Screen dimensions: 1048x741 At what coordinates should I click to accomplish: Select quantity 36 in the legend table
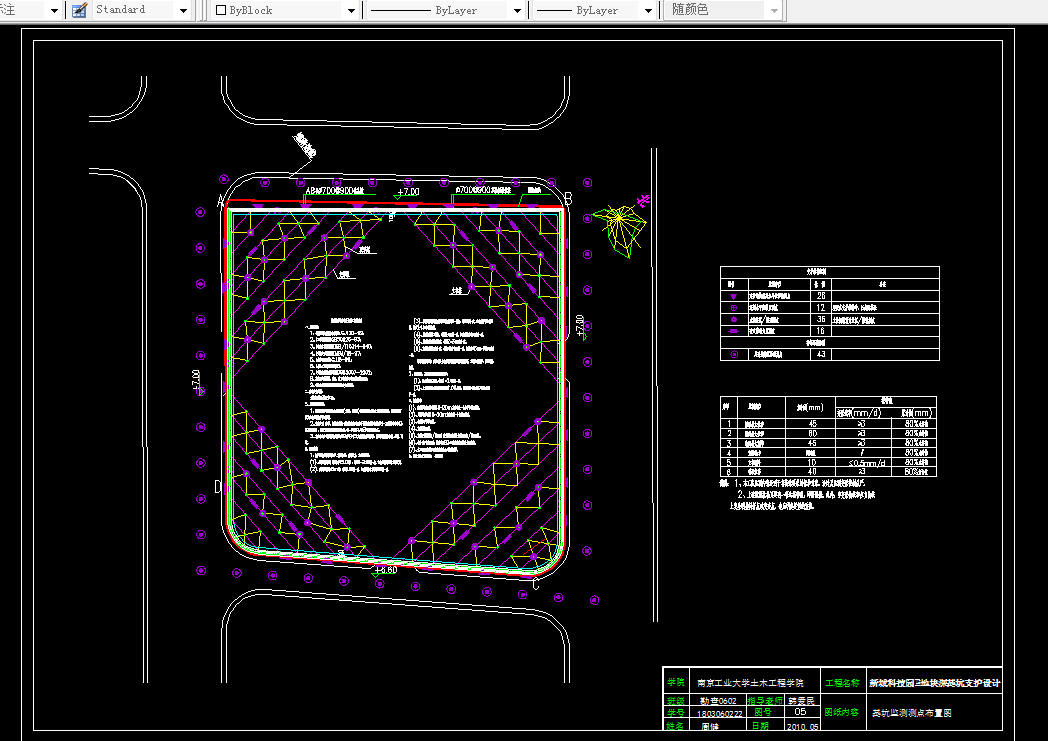pyautogui.click(x=821, y=319)
